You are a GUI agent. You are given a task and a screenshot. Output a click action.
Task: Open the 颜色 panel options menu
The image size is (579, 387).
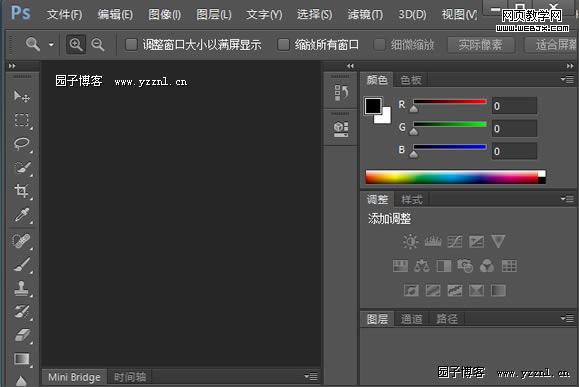pos(567,79)
